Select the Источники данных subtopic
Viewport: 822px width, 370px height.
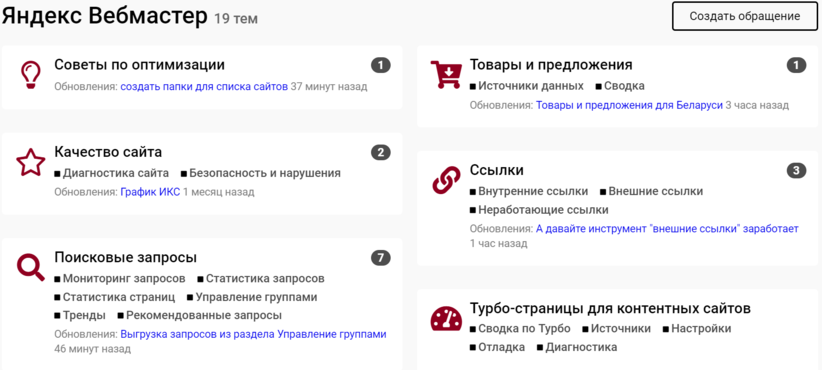click(526, 86)
